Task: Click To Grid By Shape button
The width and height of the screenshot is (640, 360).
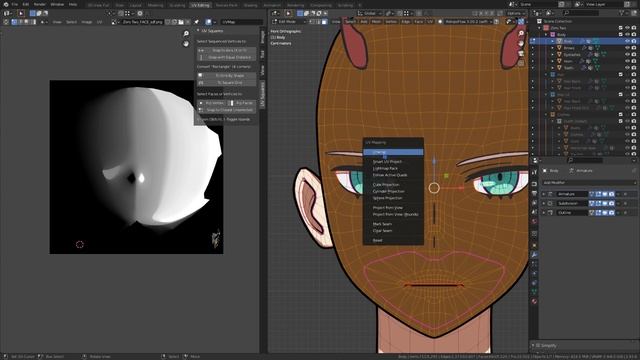Action: point(227,76)
